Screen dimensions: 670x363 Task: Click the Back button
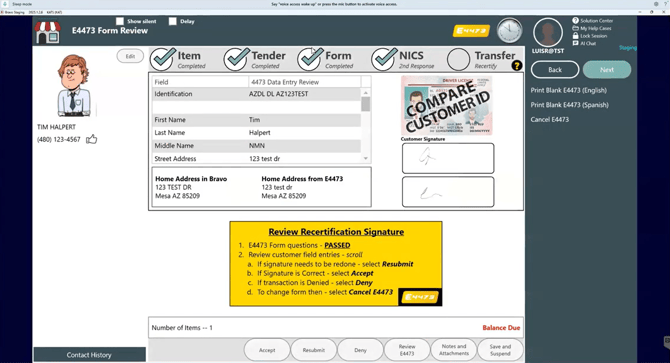point(555,70)
